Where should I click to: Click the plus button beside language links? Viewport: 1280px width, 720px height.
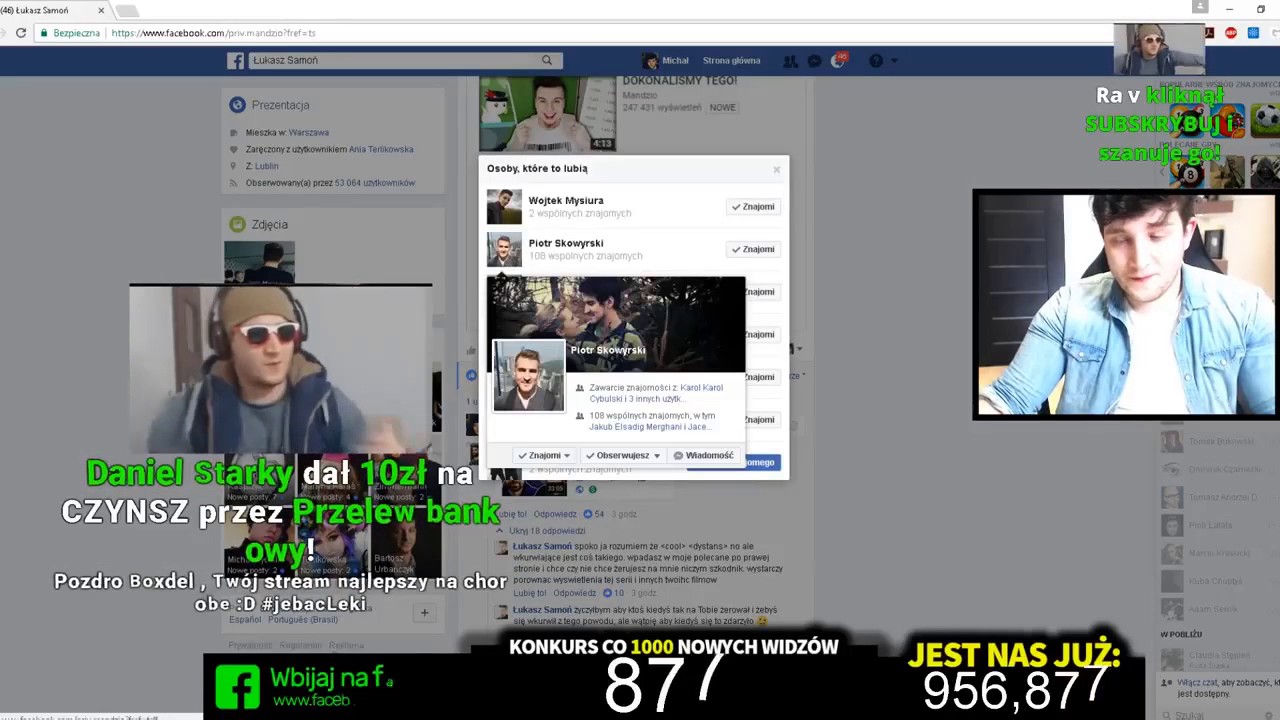(424, 613)
